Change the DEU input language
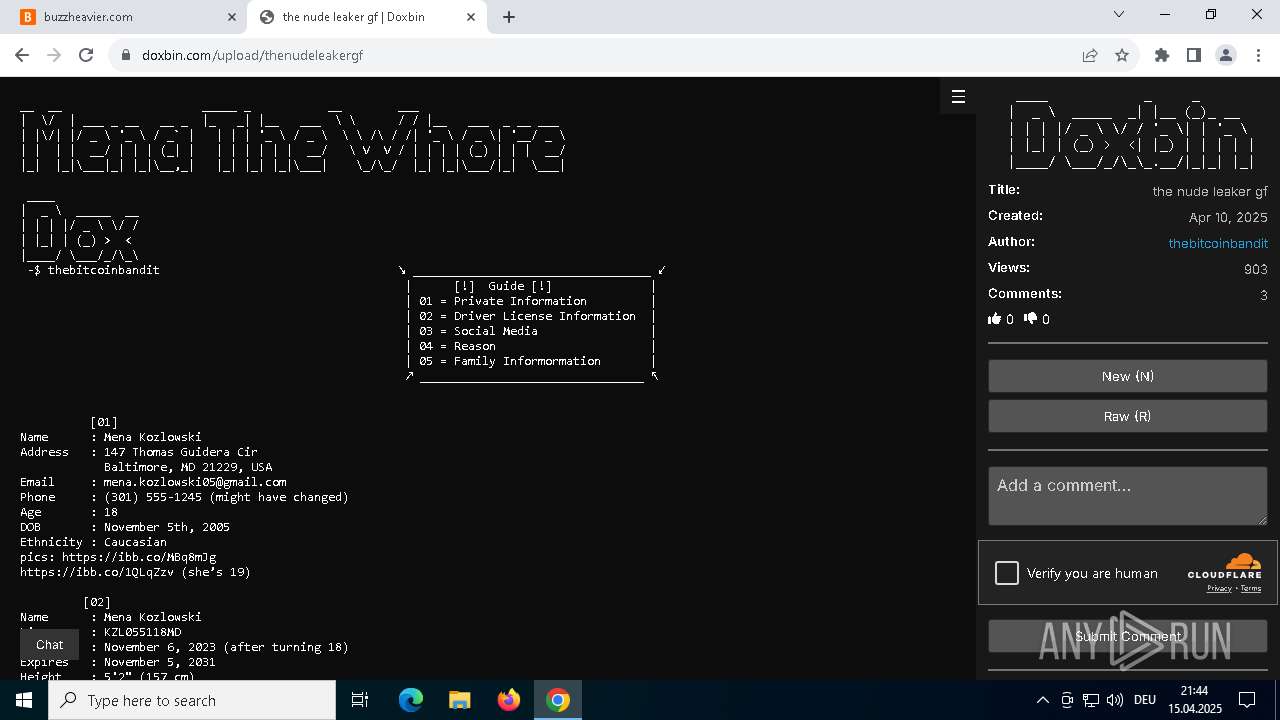 (1145, 700)
